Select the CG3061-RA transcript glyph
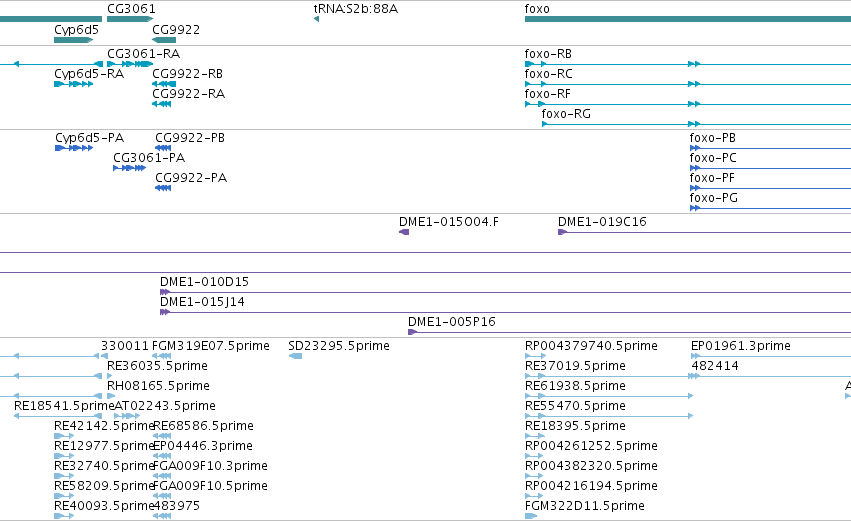Viewport: 851px width, 521px height. (130, 64)
